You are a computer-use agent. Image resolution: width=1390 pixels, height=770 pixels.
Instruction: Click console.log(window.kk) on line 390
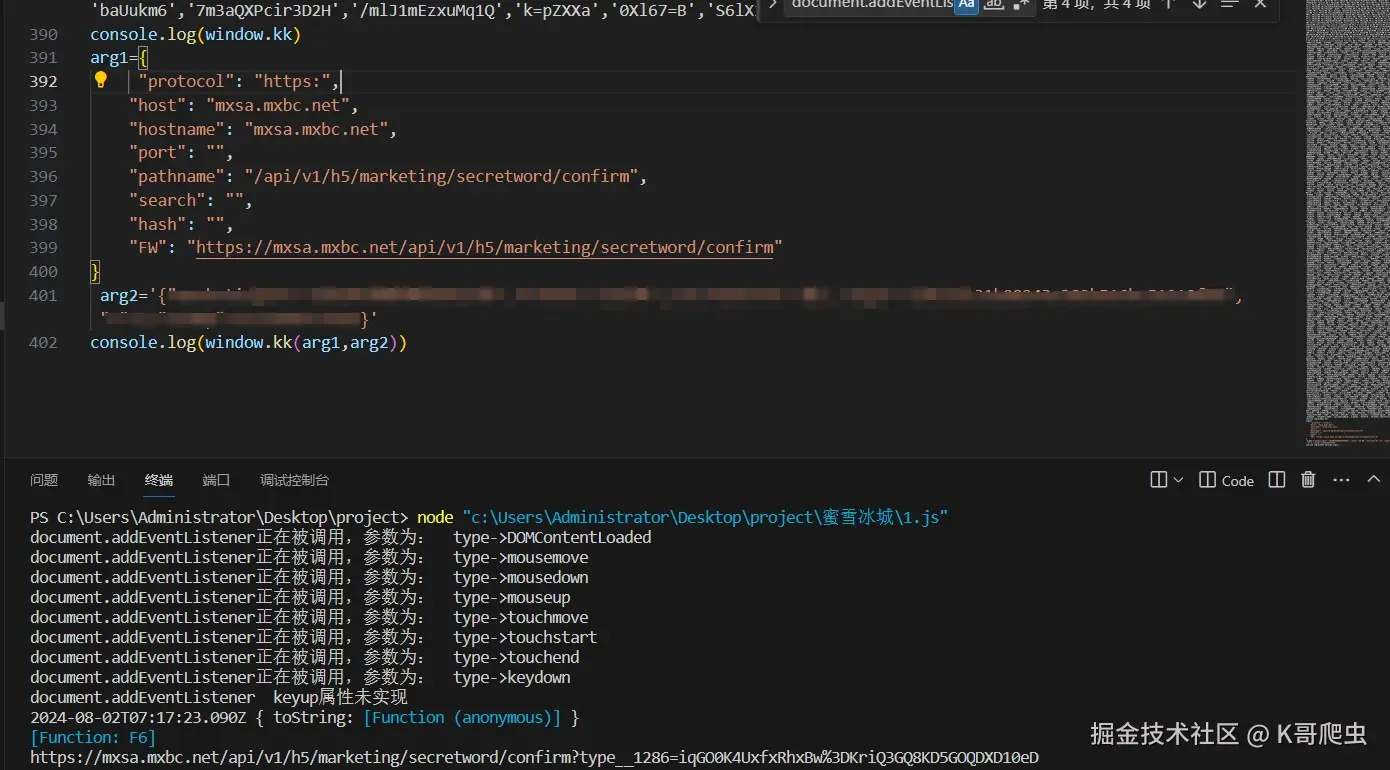click(196, 34)
